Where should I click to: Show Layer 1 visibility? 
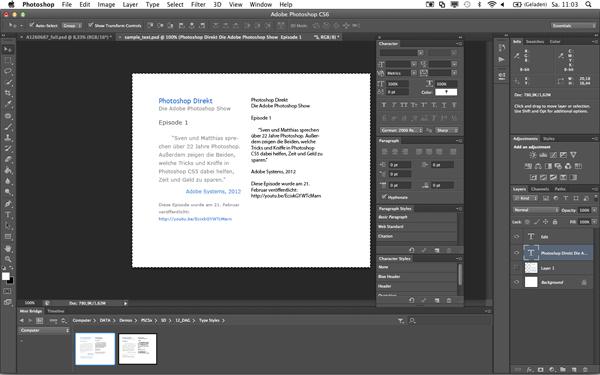[517, 268]
